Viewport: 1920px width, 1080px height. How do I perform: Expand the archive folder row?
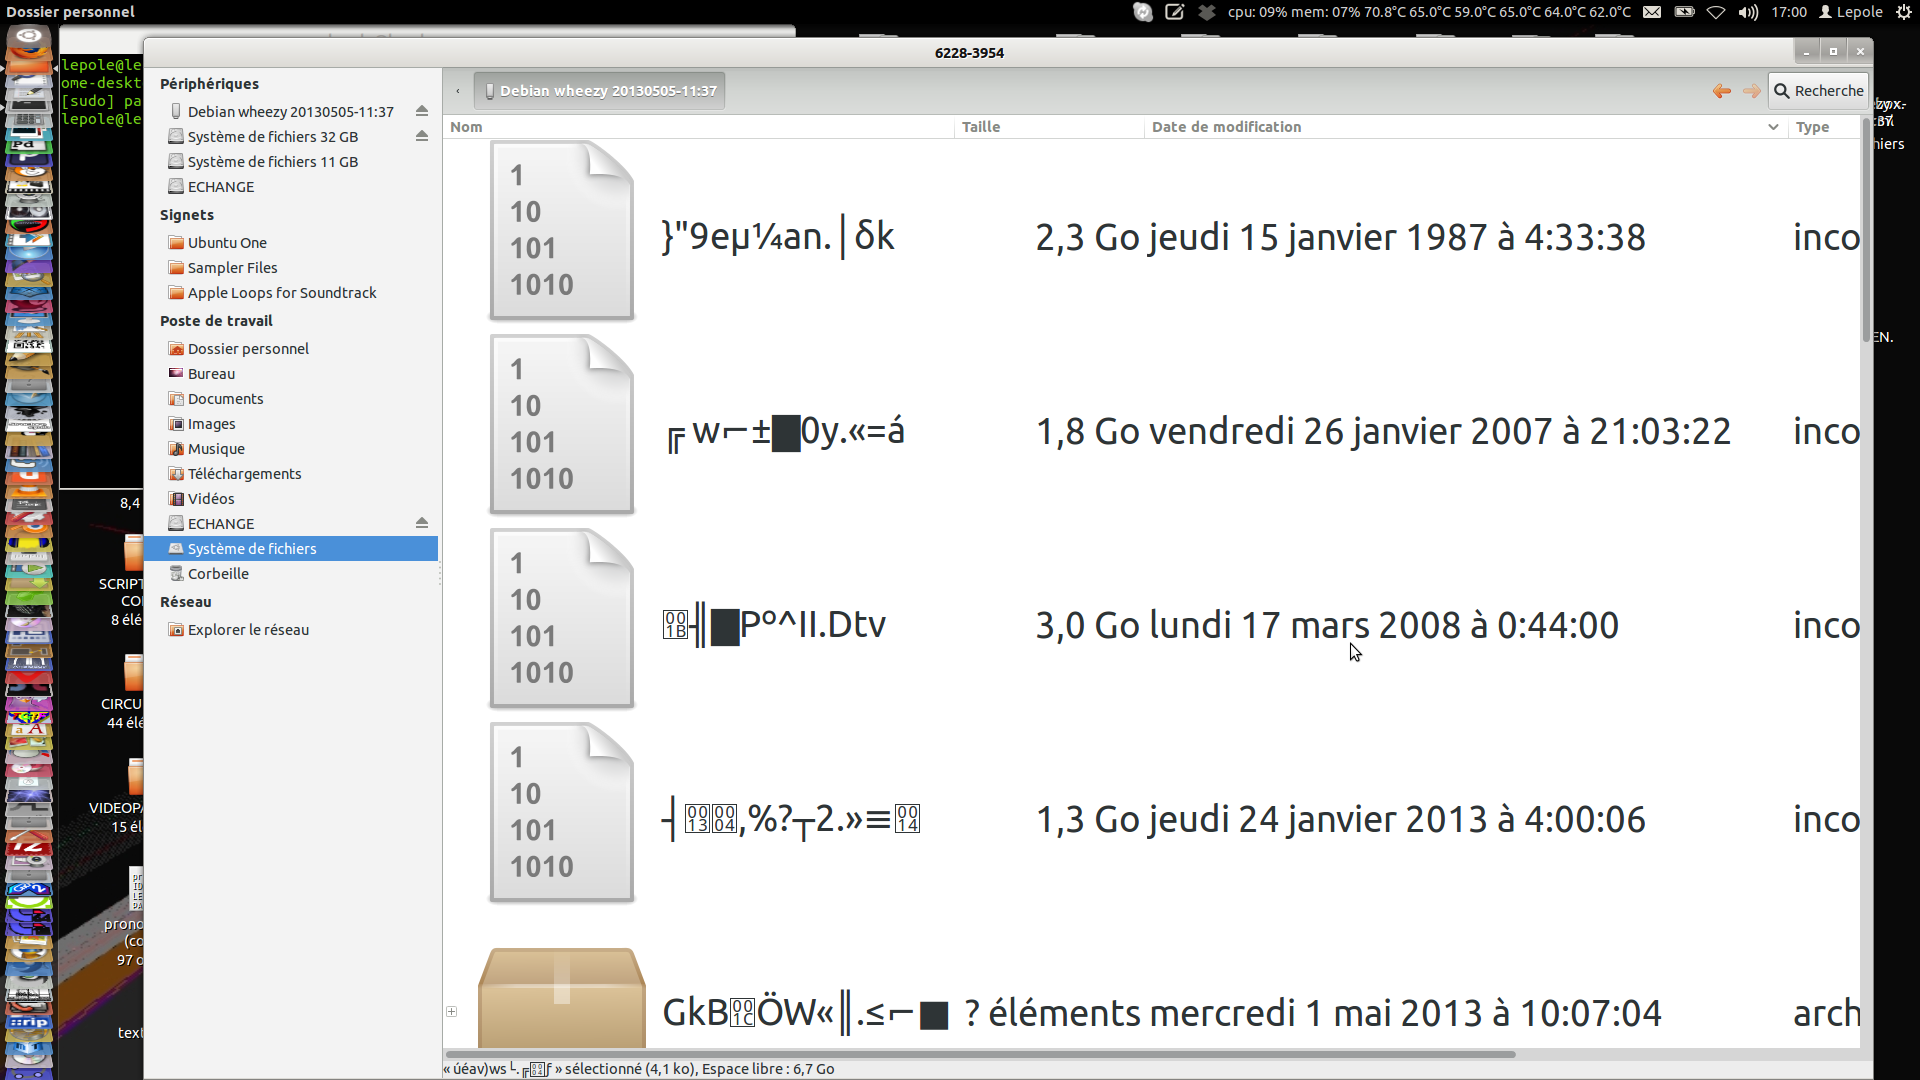(452, 1012)
